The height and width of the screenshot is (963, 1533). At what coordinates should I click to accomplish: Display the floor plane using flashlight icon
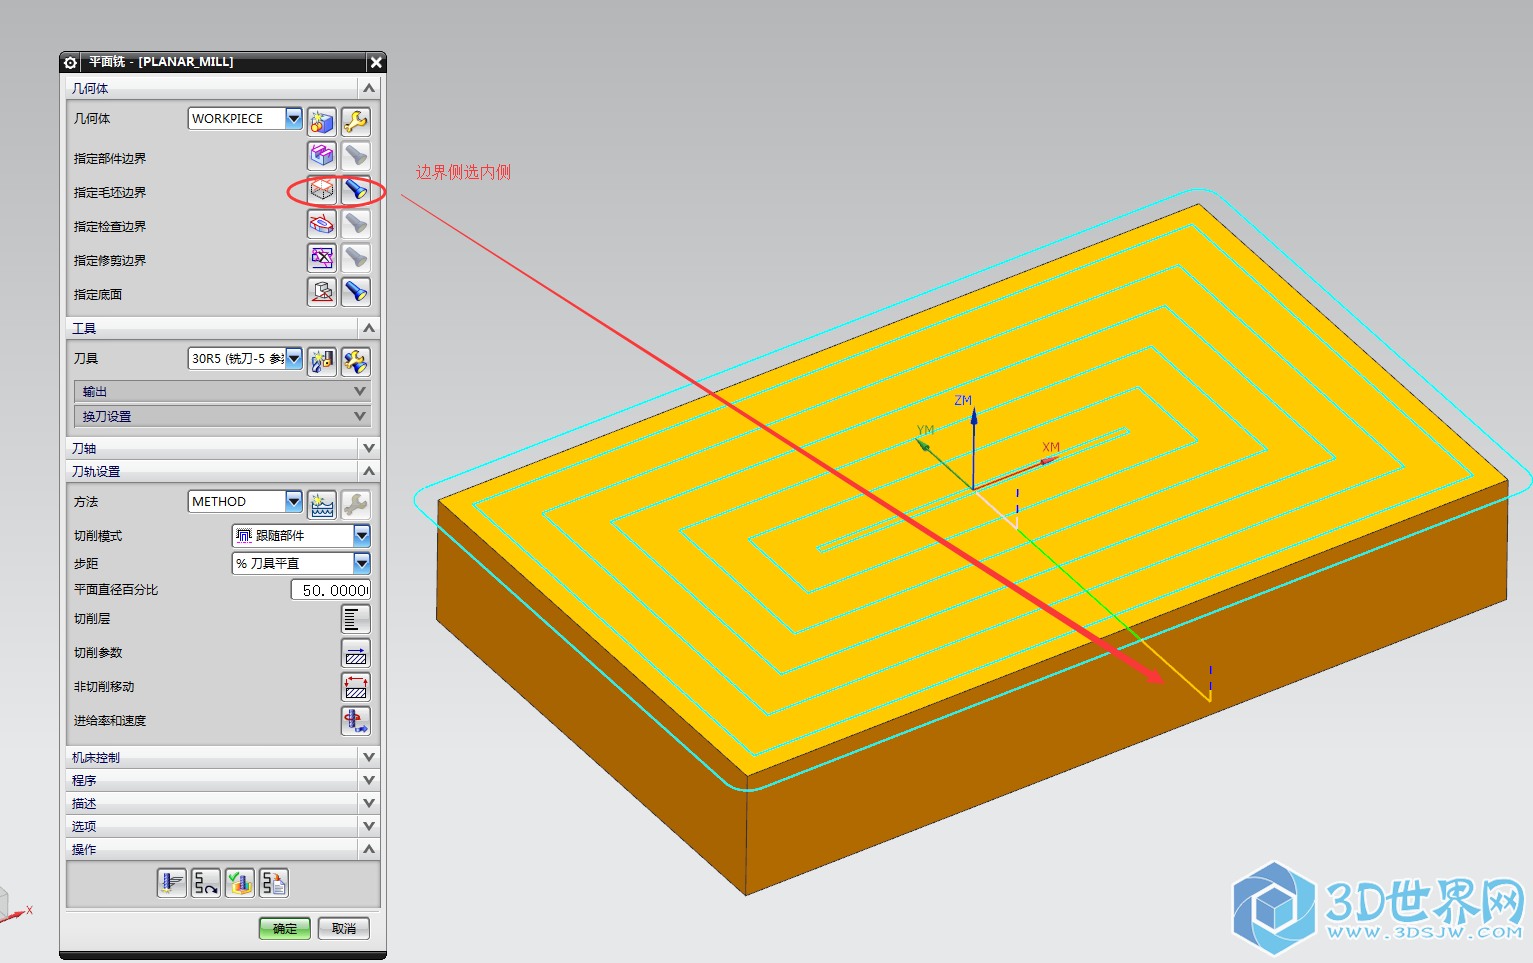(x=355, y=292)
